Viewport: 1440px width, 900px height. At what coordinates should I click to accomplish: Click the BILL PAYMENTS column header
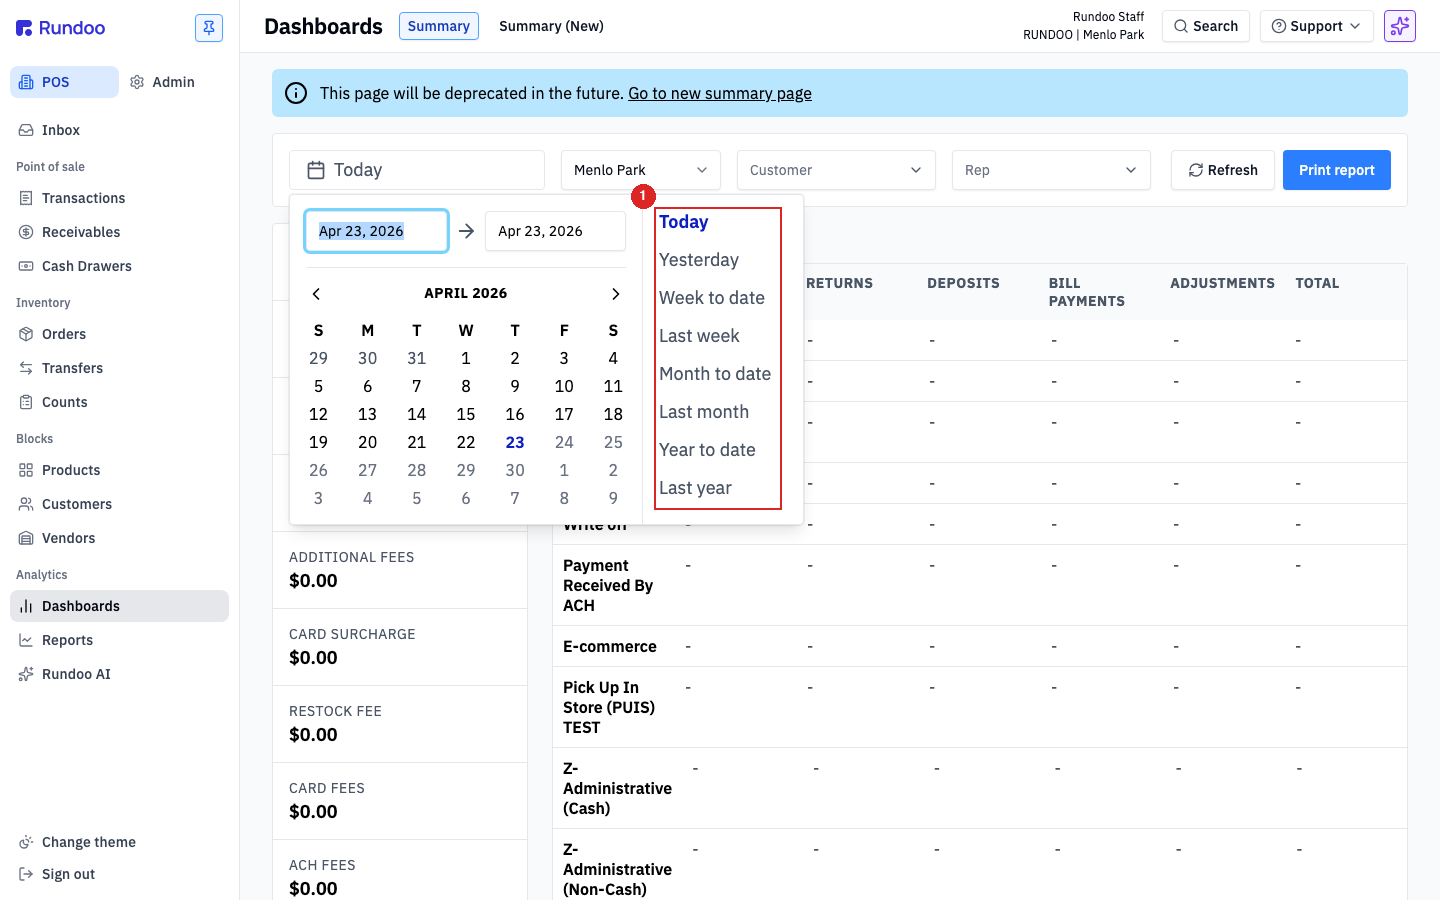click(1087, 292)
